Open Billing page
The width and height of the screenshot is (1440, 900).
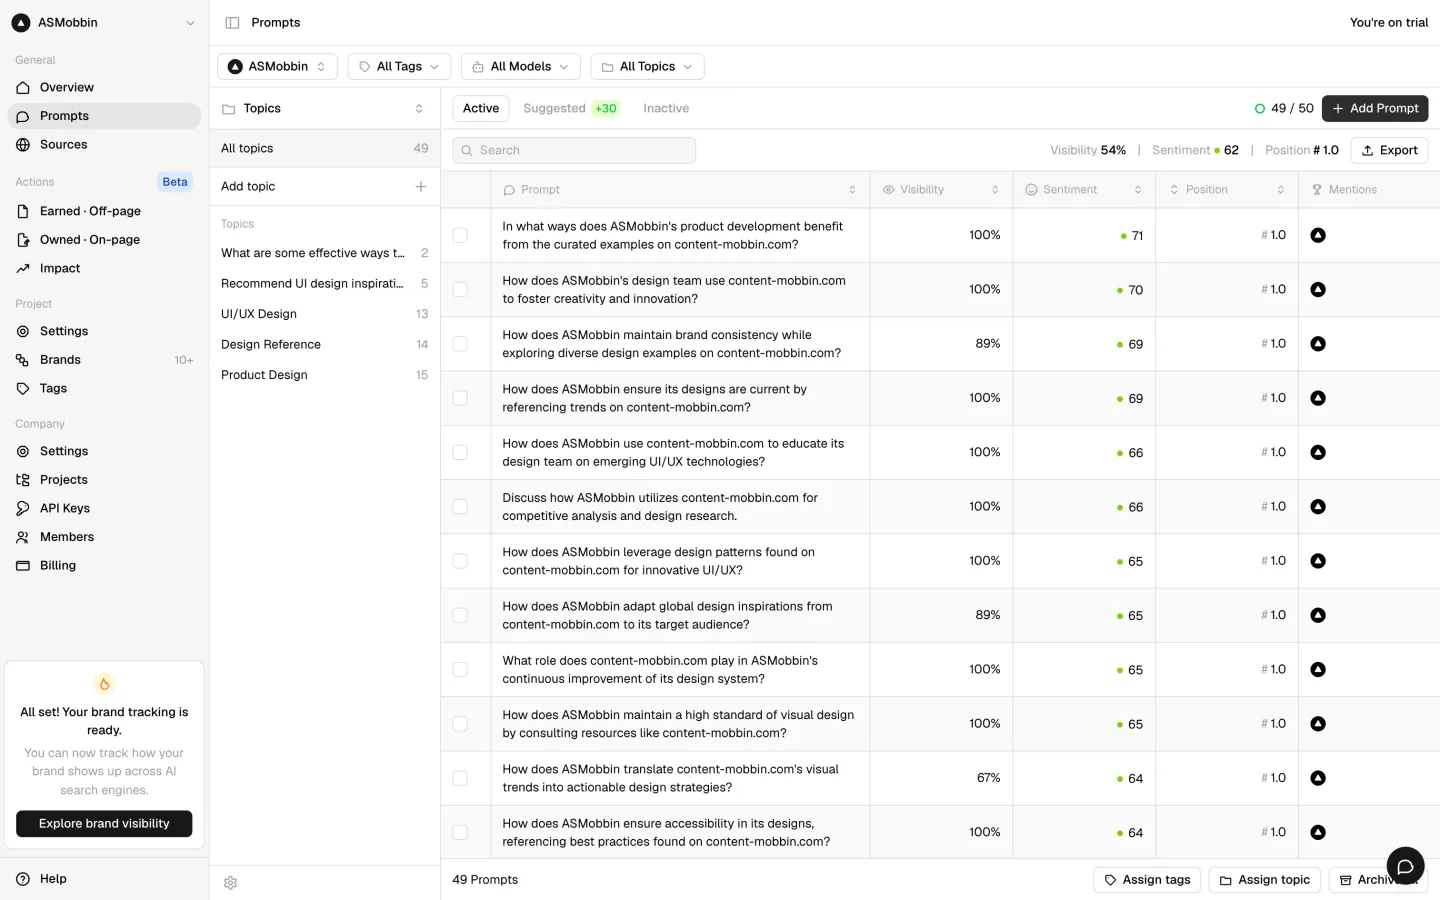click(104, 565)
